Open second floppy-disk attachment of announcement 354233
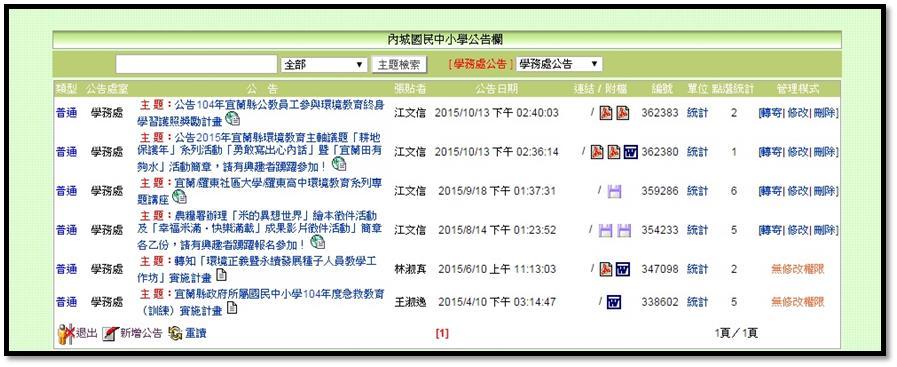This screenshot has width=897, height=367. point(624,230)
